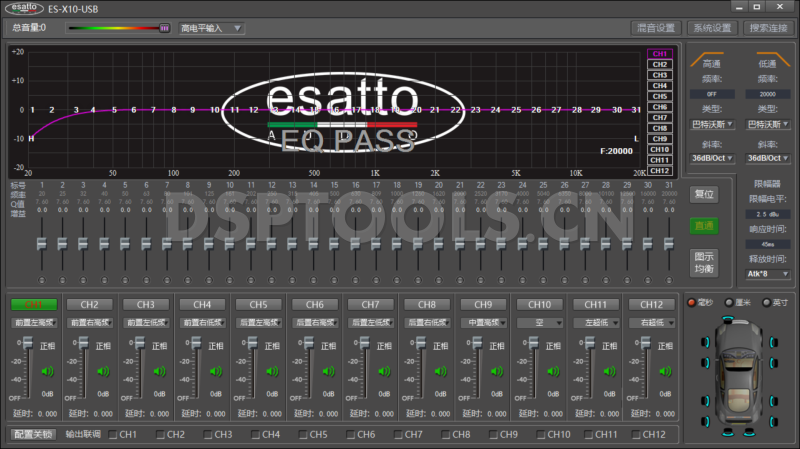Open the 搜索连接 search connection tab
Image resolution: width=800 pixels, height=449 pixels.
pyautogui.click(x=768, y=28)
